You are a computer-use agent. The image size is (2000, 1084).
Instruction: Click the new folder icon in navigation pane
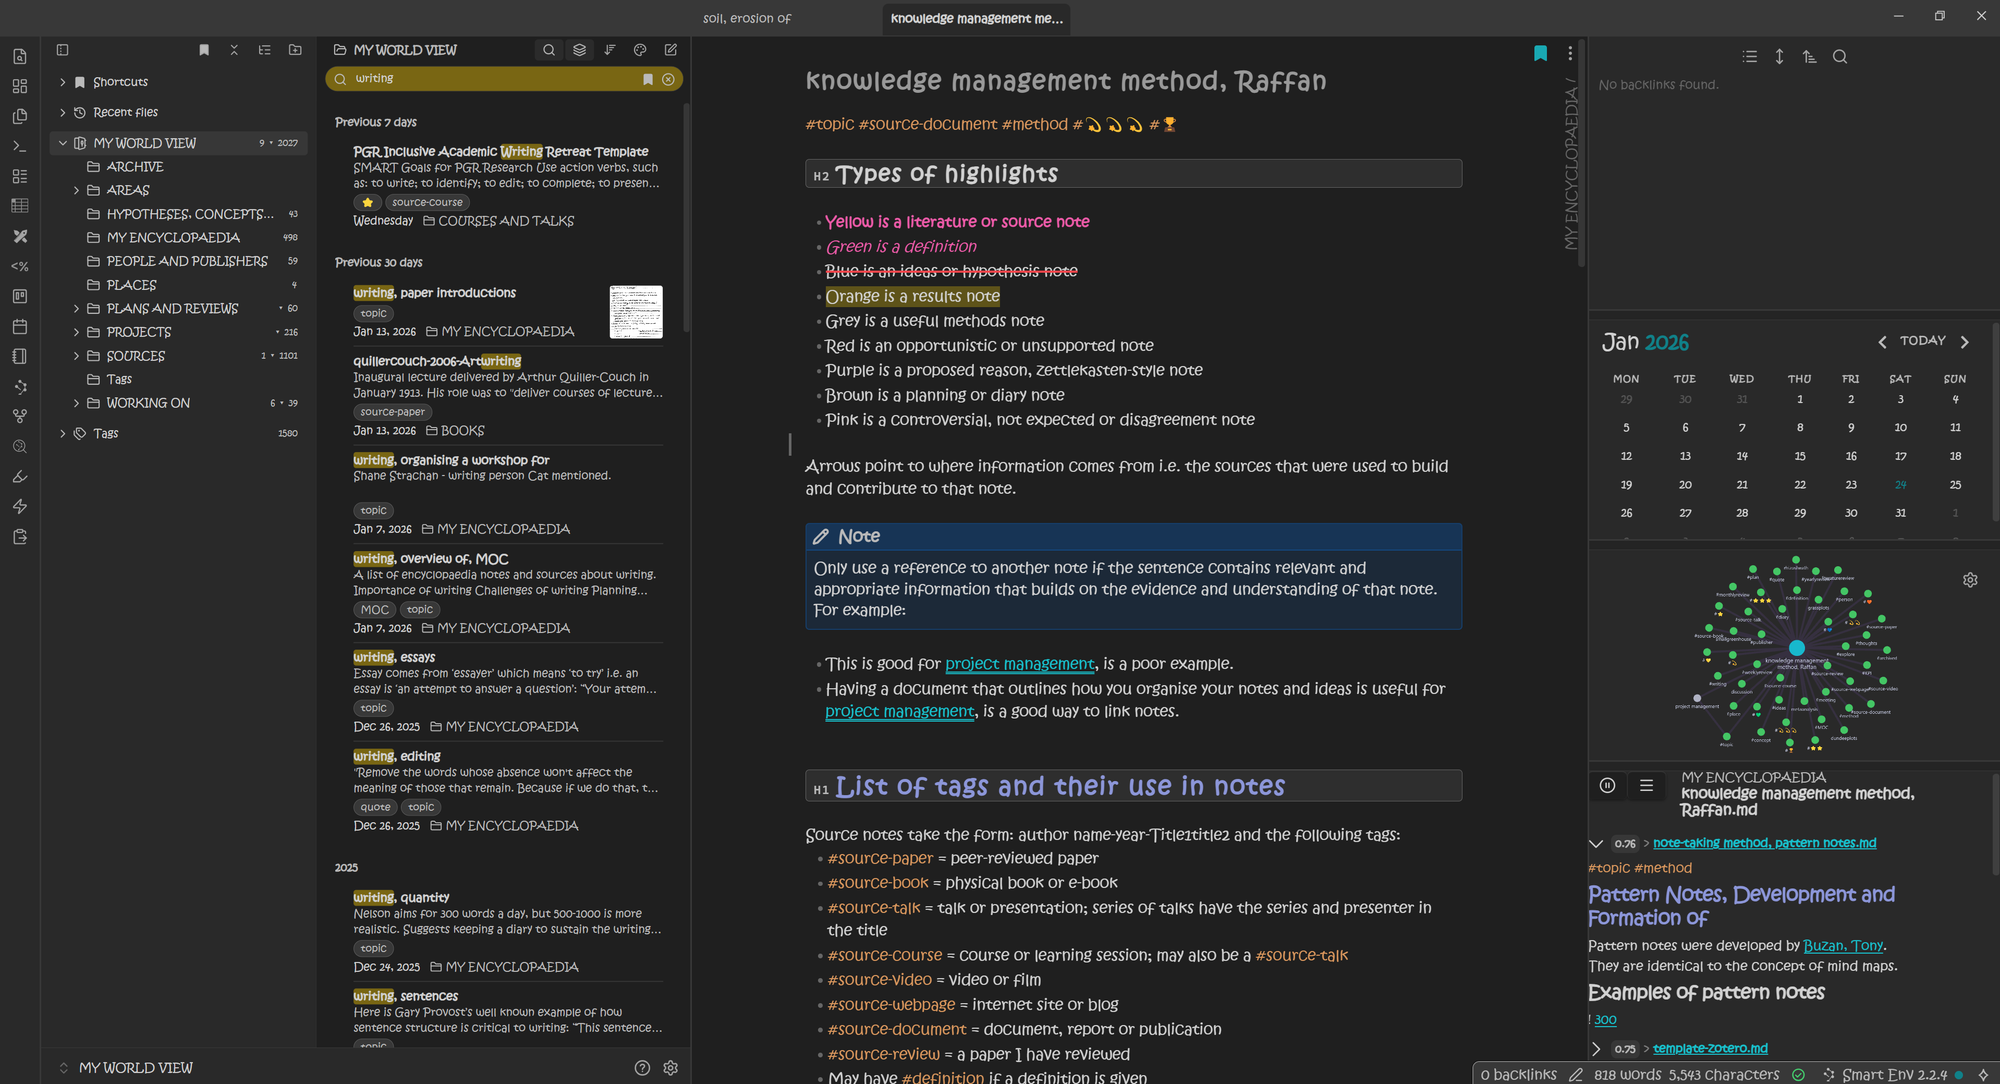pyautogui.click(x=295, y=50)
